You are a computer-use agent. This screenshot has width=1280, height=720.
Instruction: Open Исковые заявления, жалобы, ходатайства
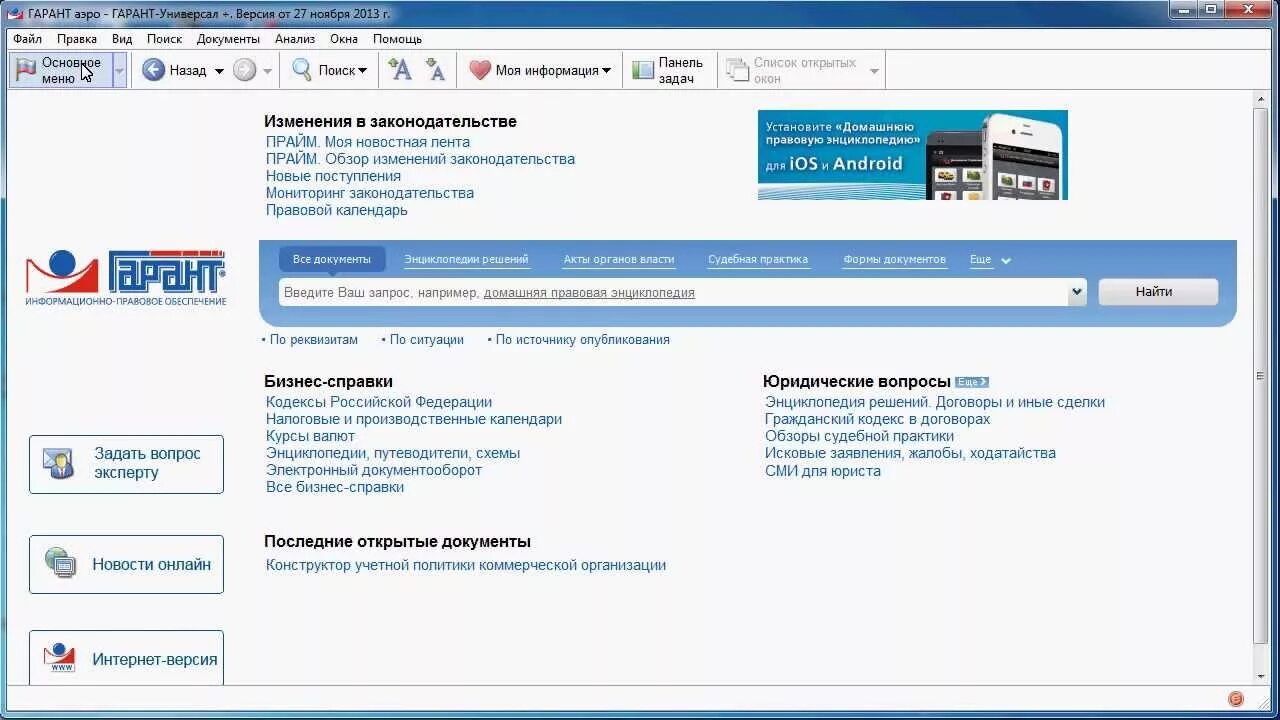[x=910, y=453]
